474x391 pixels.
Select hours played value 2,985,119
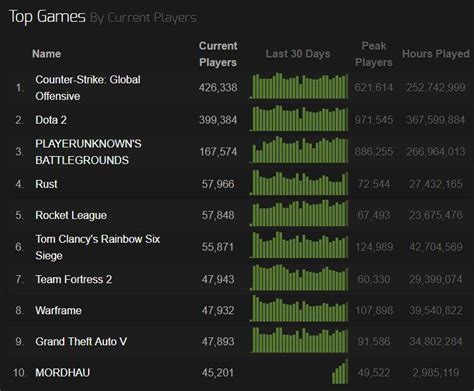(436, 373)
